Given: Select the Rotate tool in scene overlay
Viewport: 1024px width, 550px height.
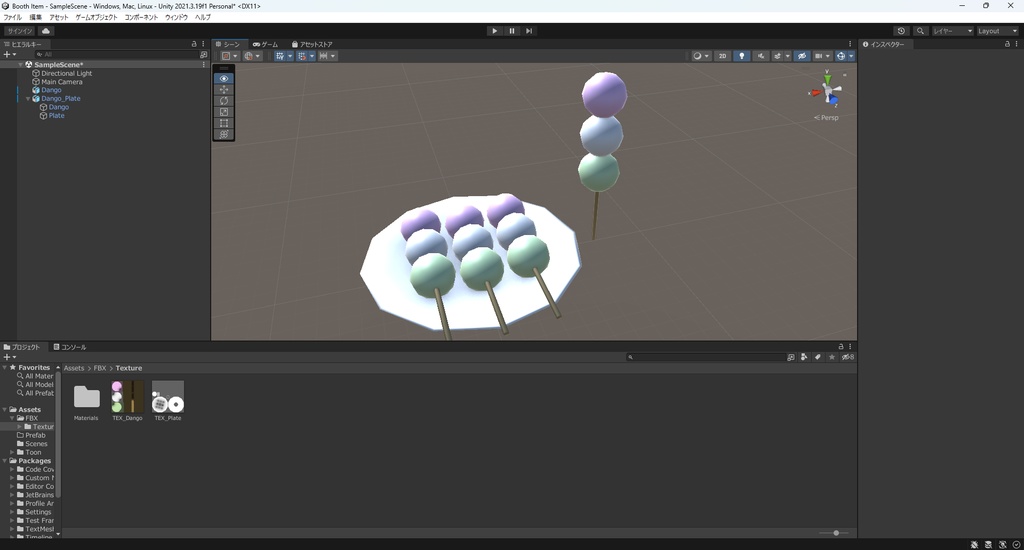Looking at the screenshot, I should tap(224, 101).
